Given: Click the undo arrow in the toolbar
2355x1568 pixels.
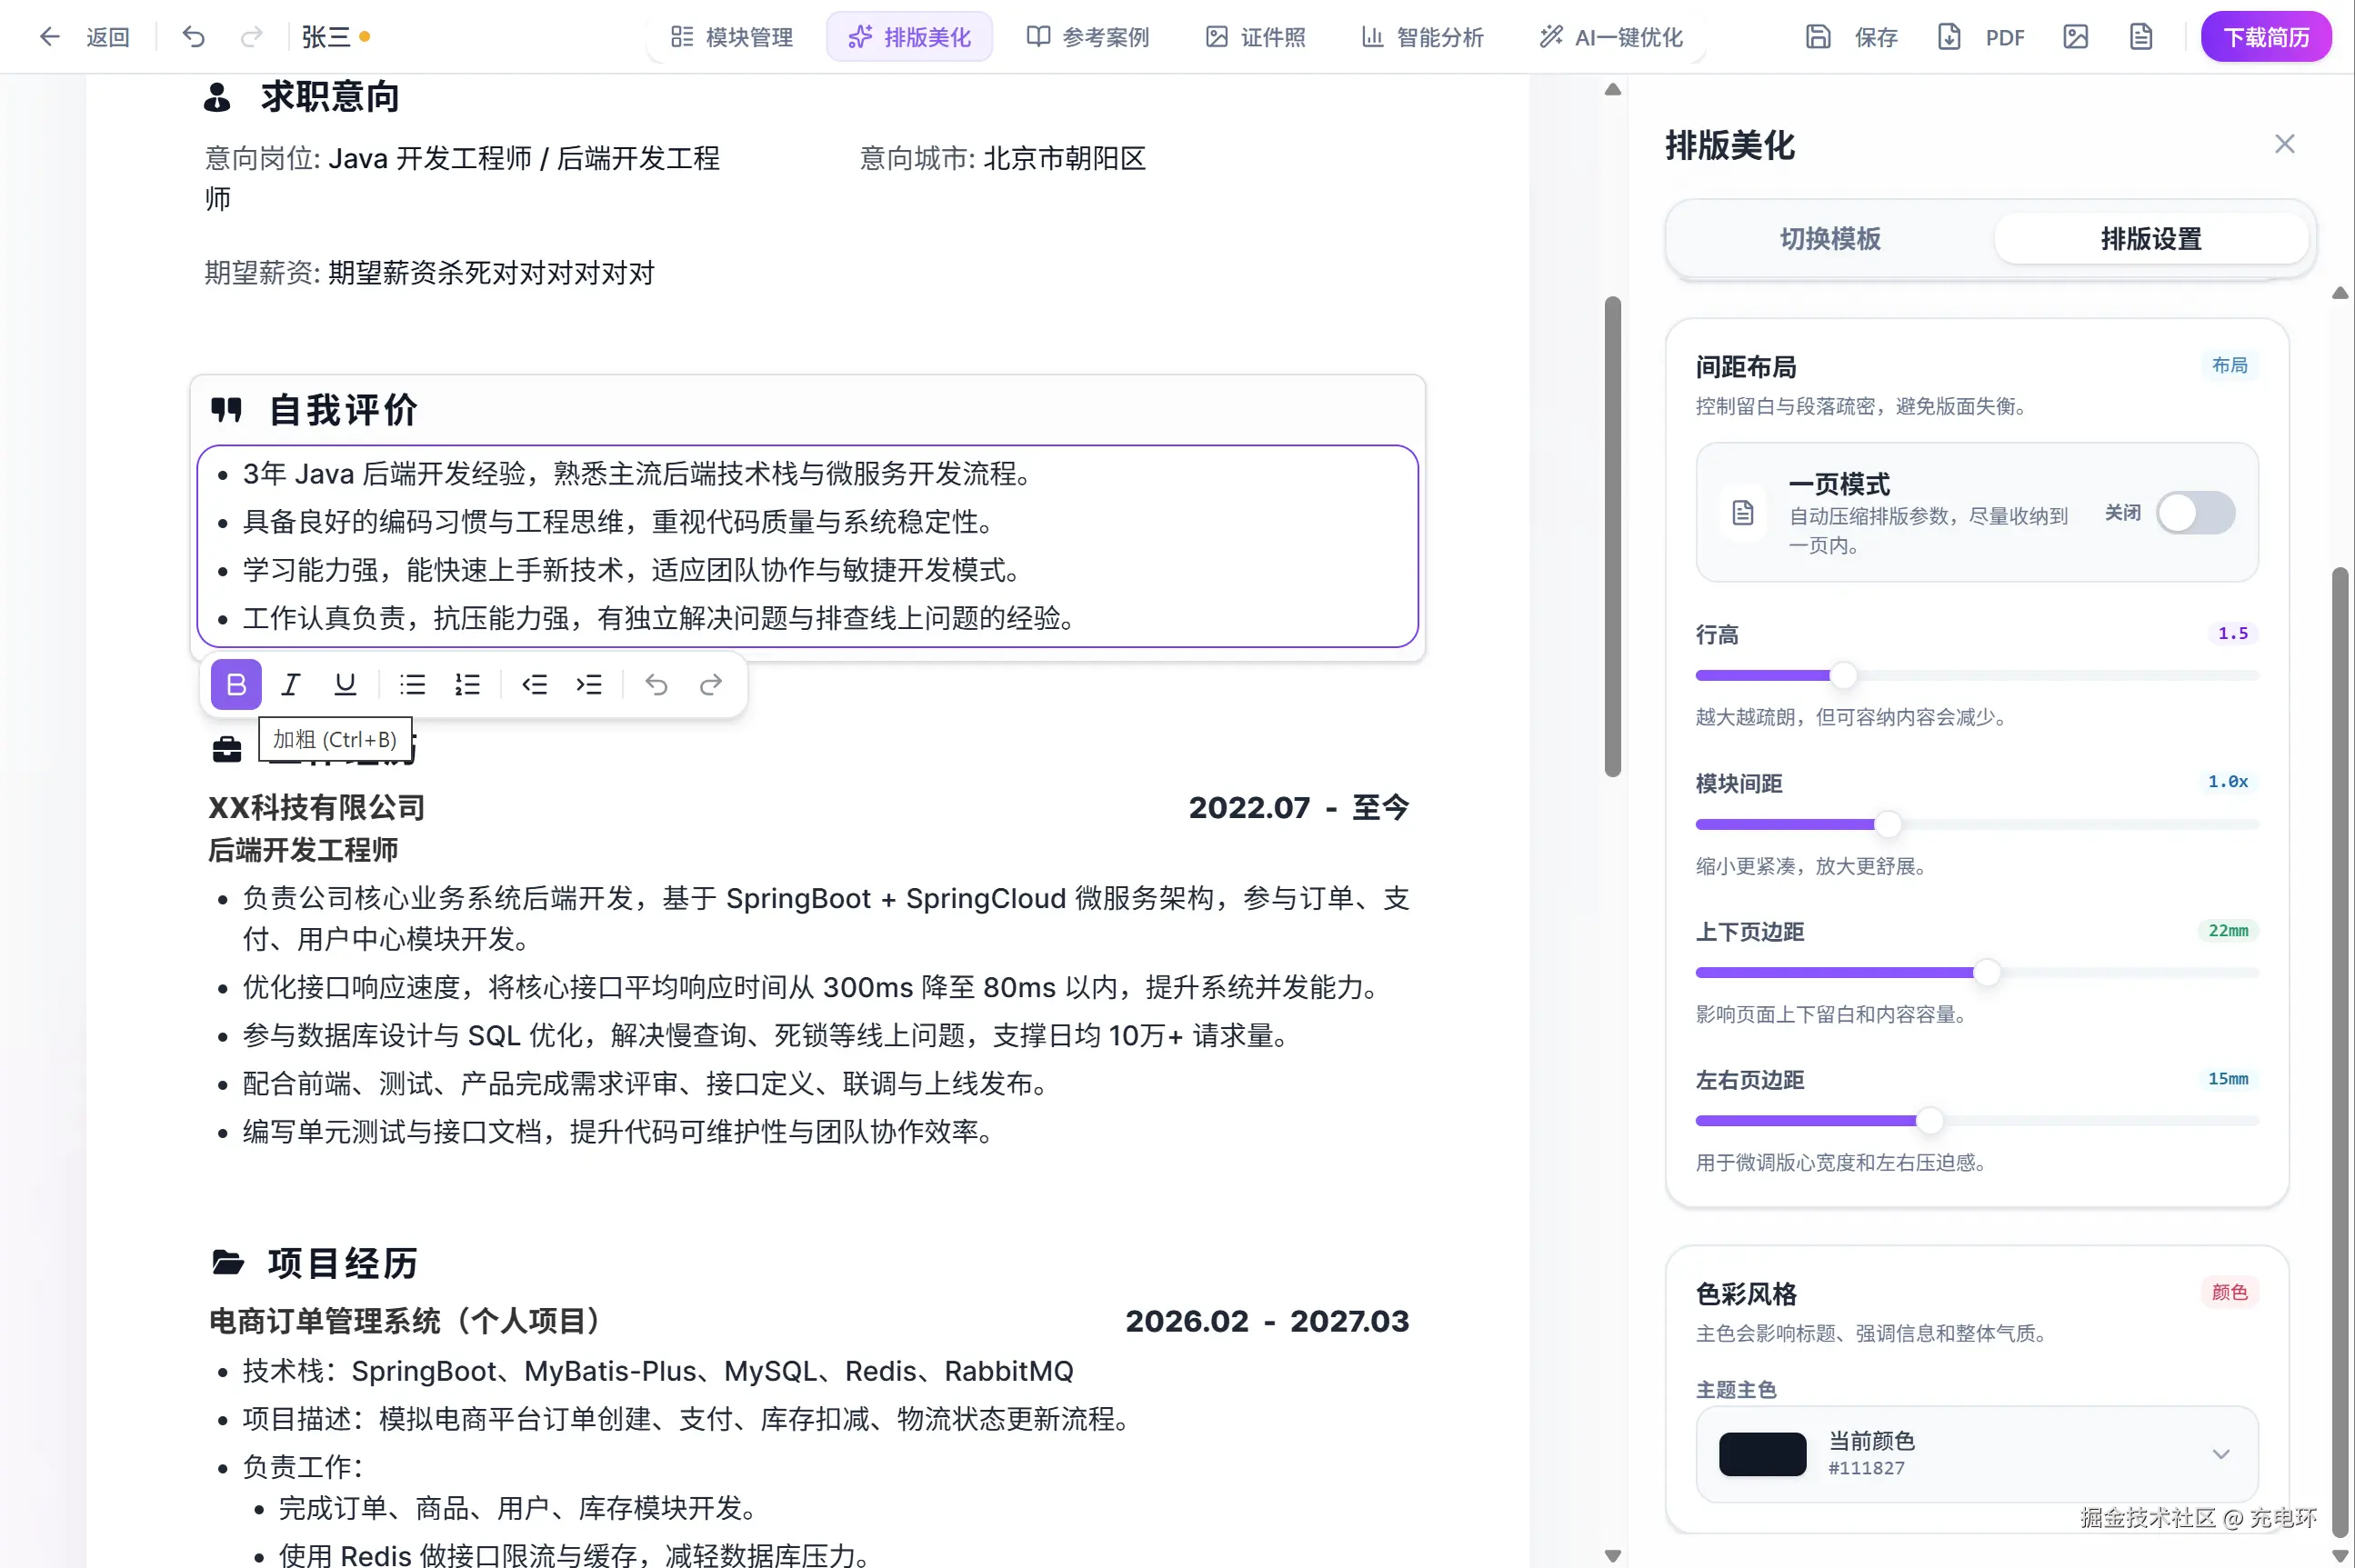Looking at the screenshot, I should (x=194, y=36).
